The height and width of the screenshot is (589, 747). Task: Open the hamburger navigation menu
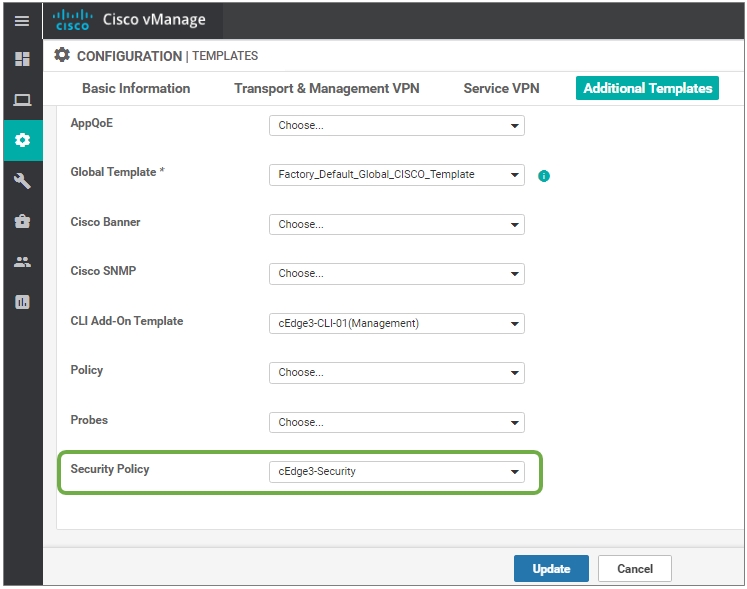22,21
